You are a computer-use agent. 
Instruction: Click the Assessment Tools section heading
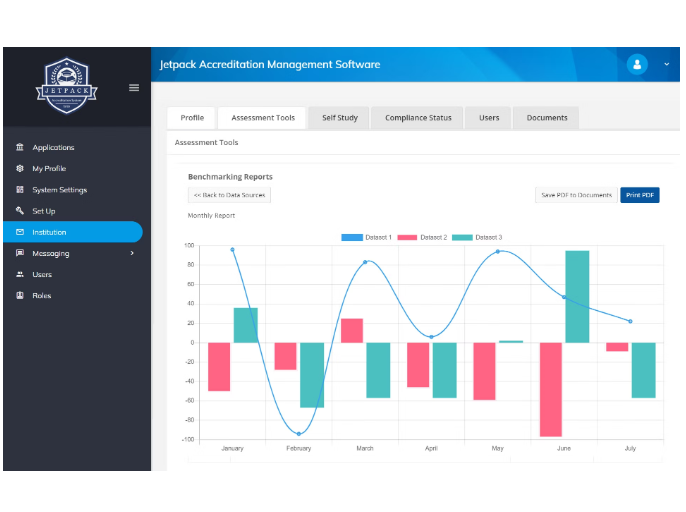206,142
